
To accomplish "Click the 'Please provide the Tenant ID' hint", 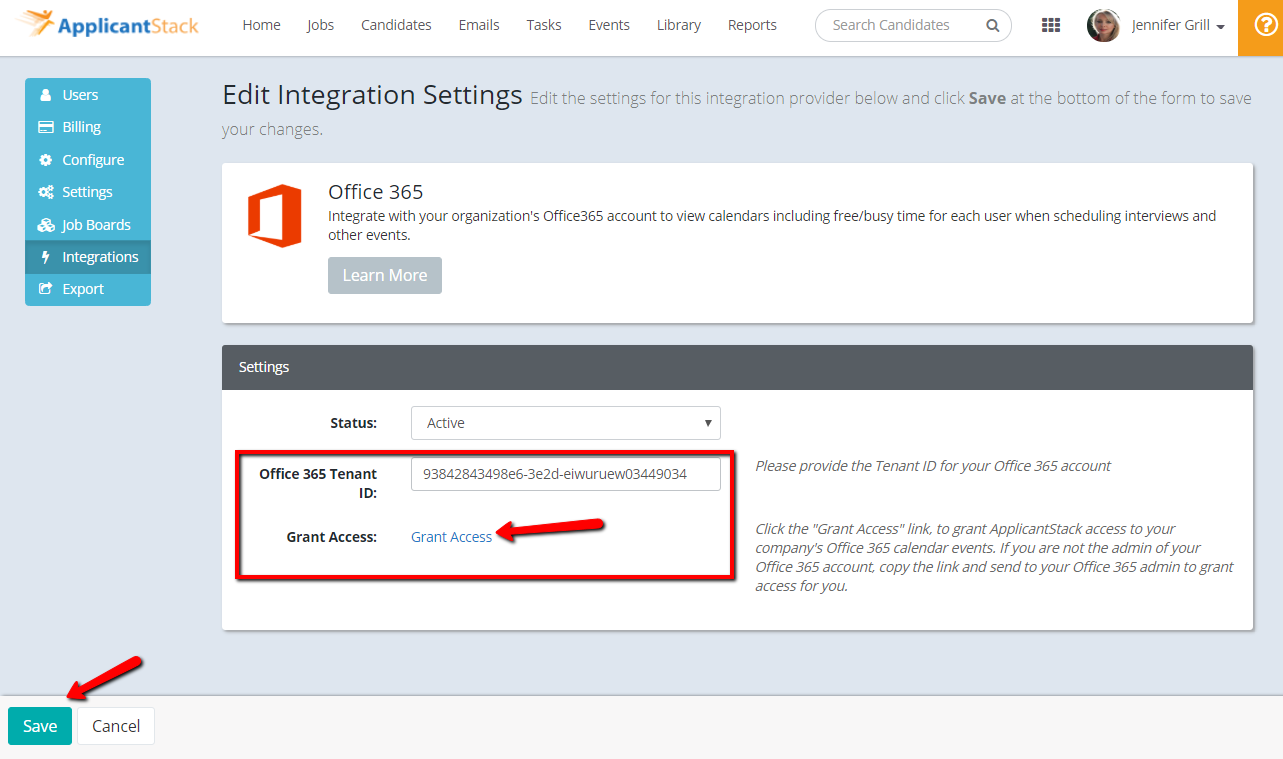I will (x=933, y=466).
